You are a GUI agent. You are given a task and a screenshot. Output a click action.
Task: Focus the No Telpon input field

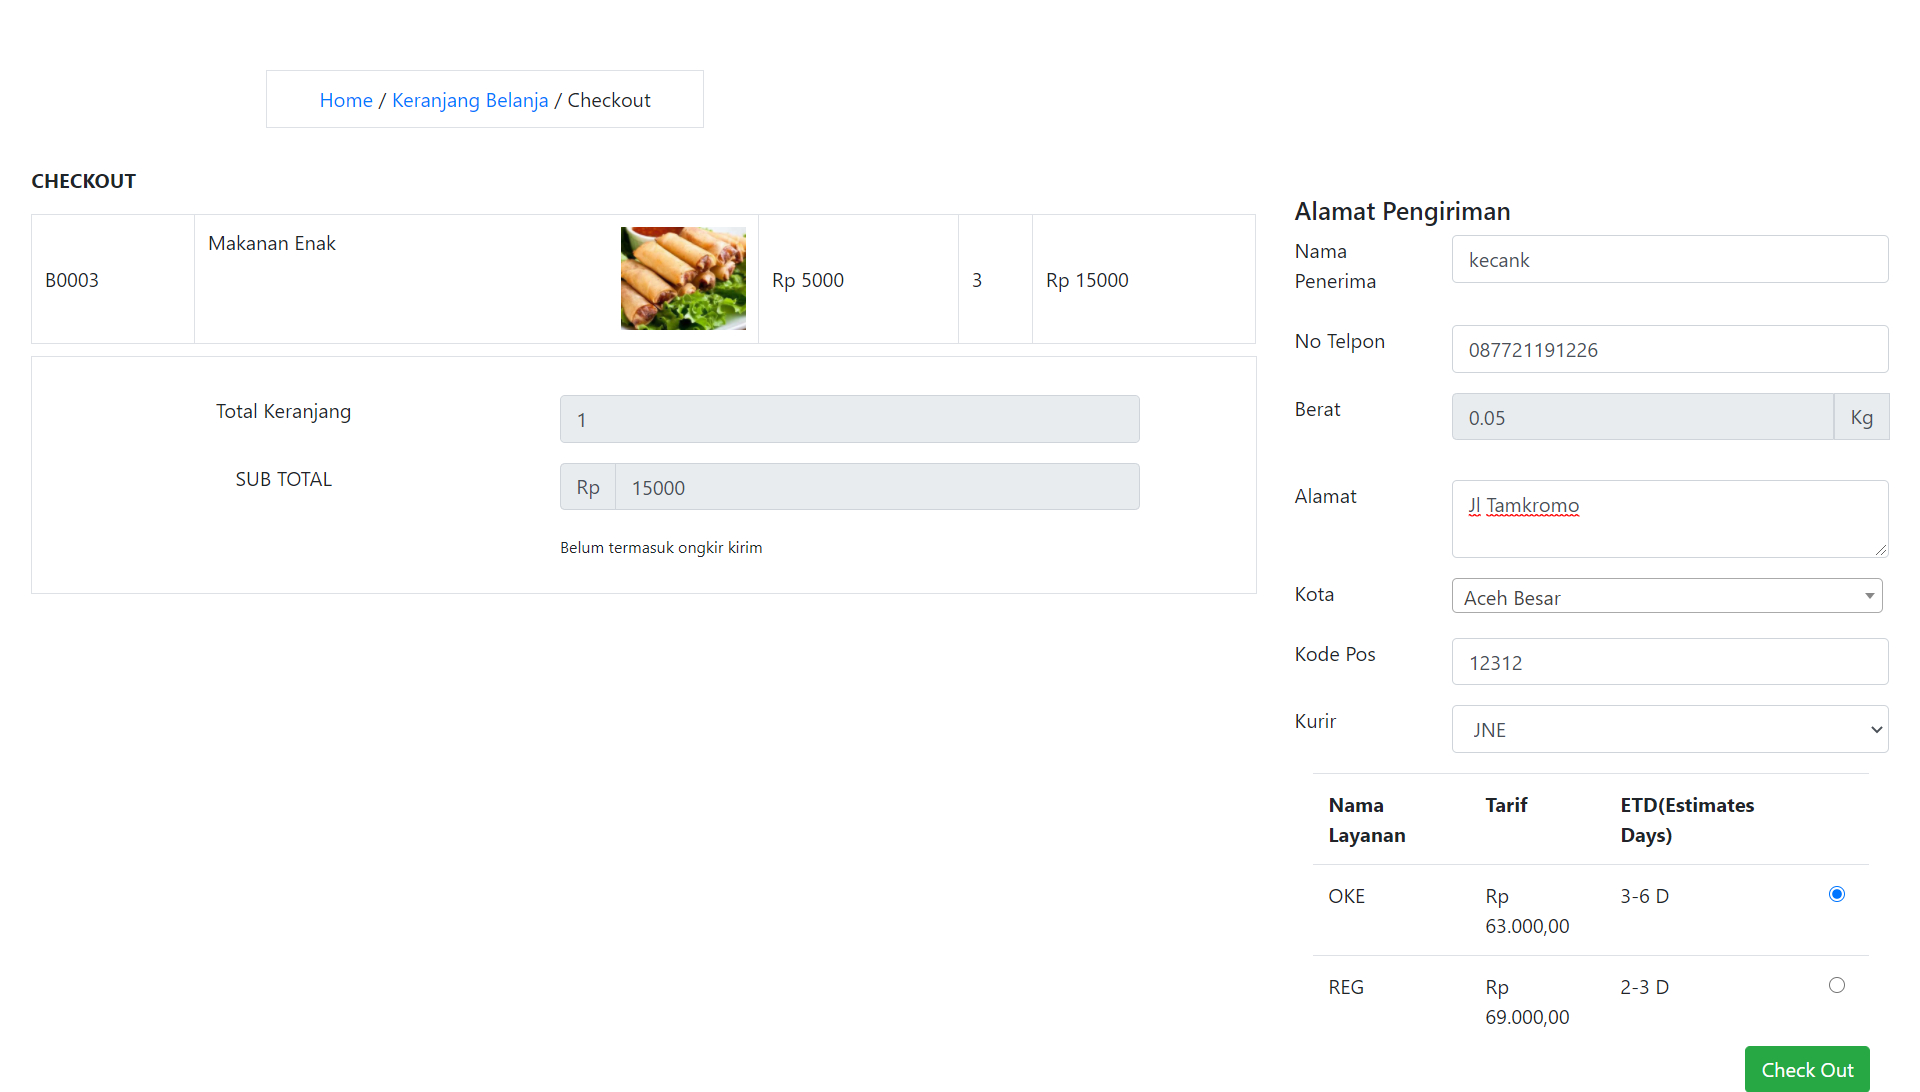(1669, 350)
